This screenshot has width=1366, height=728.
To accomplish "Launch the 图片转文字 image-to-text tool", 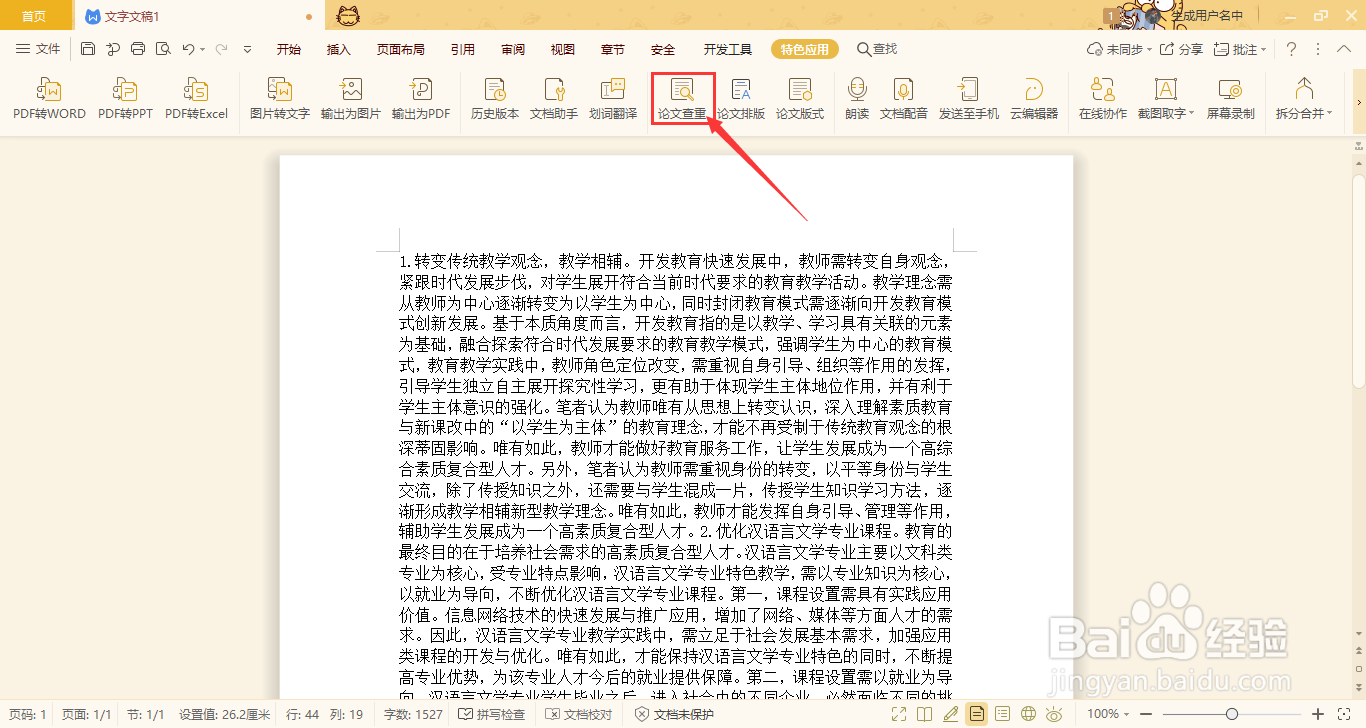I will tap(281, 99).
